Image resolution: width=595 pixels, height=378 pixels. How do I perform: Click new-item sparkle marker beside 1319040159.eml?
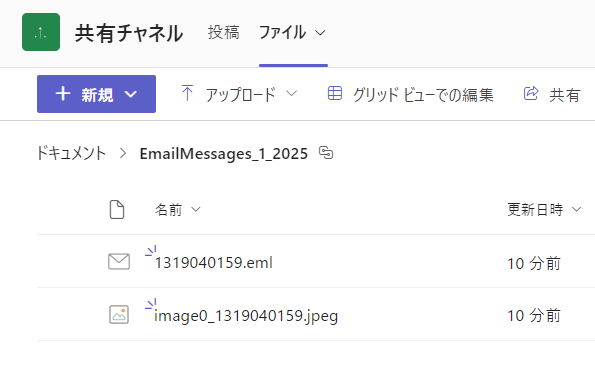click(x=151, y=251)
